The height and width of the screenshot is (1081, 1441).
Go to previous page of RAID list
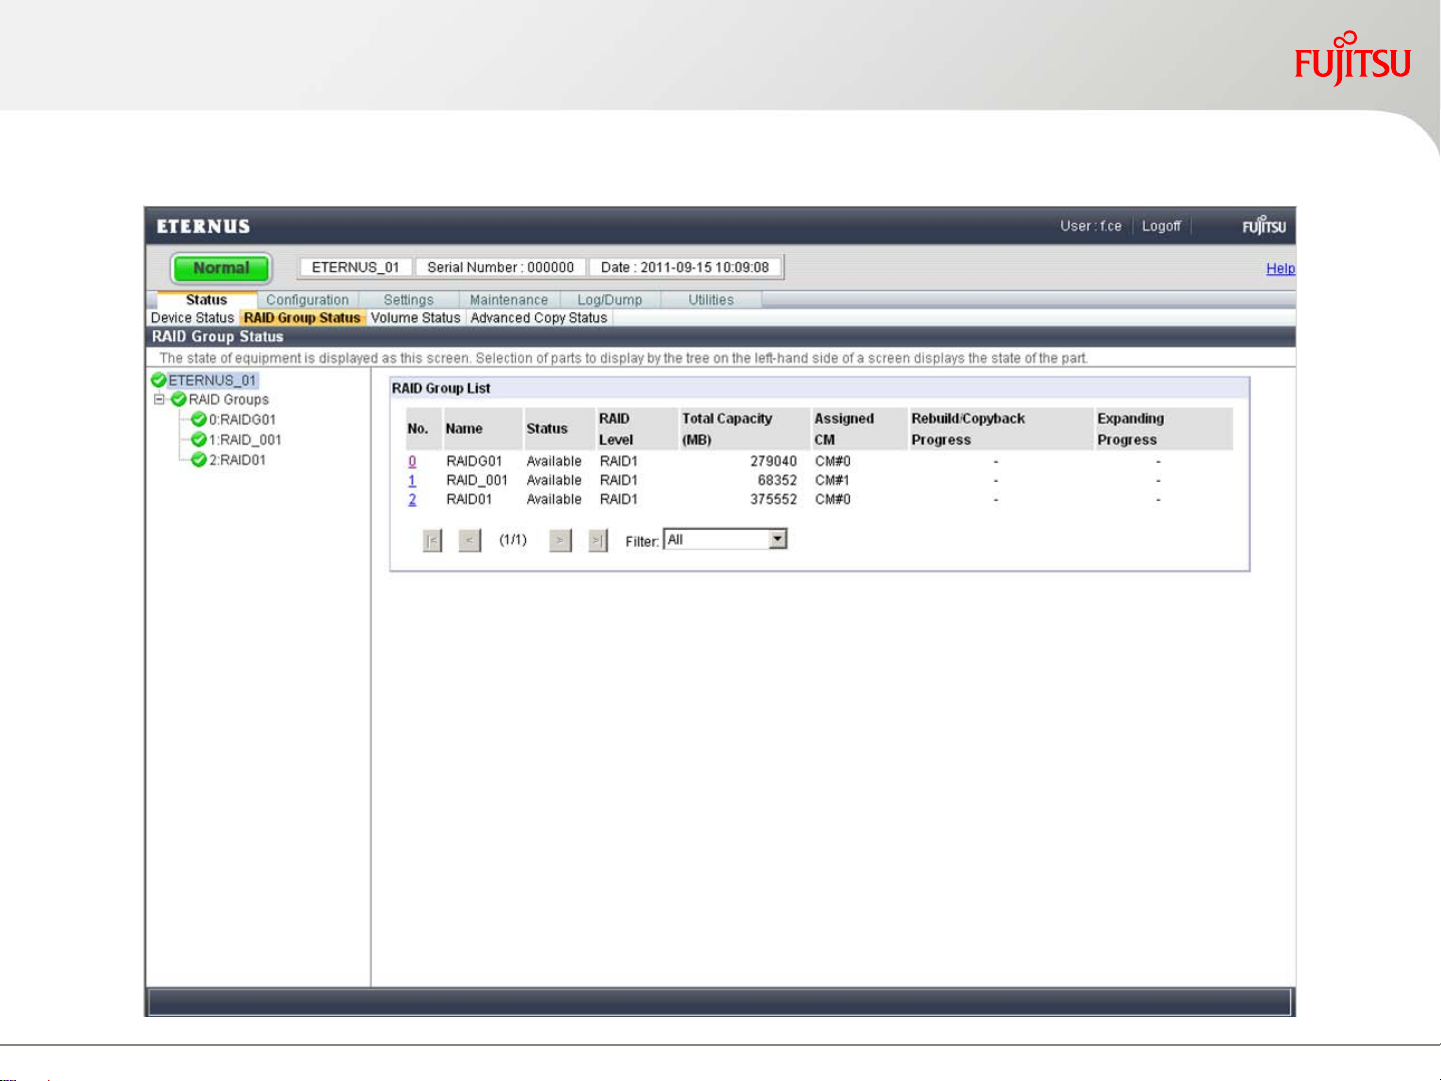click(x=469, y=541)
